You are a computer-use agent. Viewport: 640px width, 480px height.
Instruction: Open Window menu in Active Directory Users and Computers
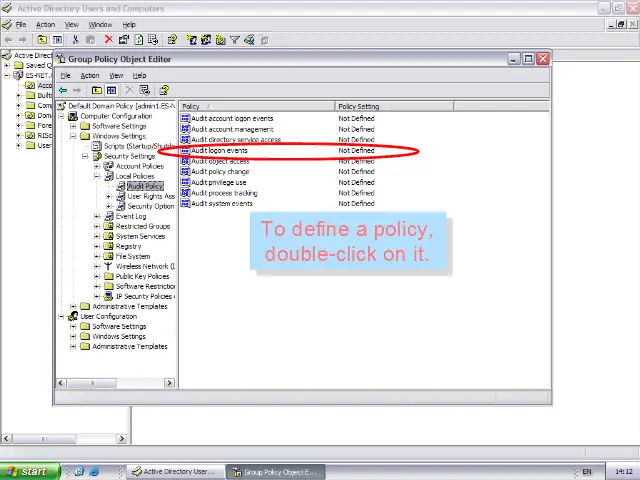click(100, 24)
